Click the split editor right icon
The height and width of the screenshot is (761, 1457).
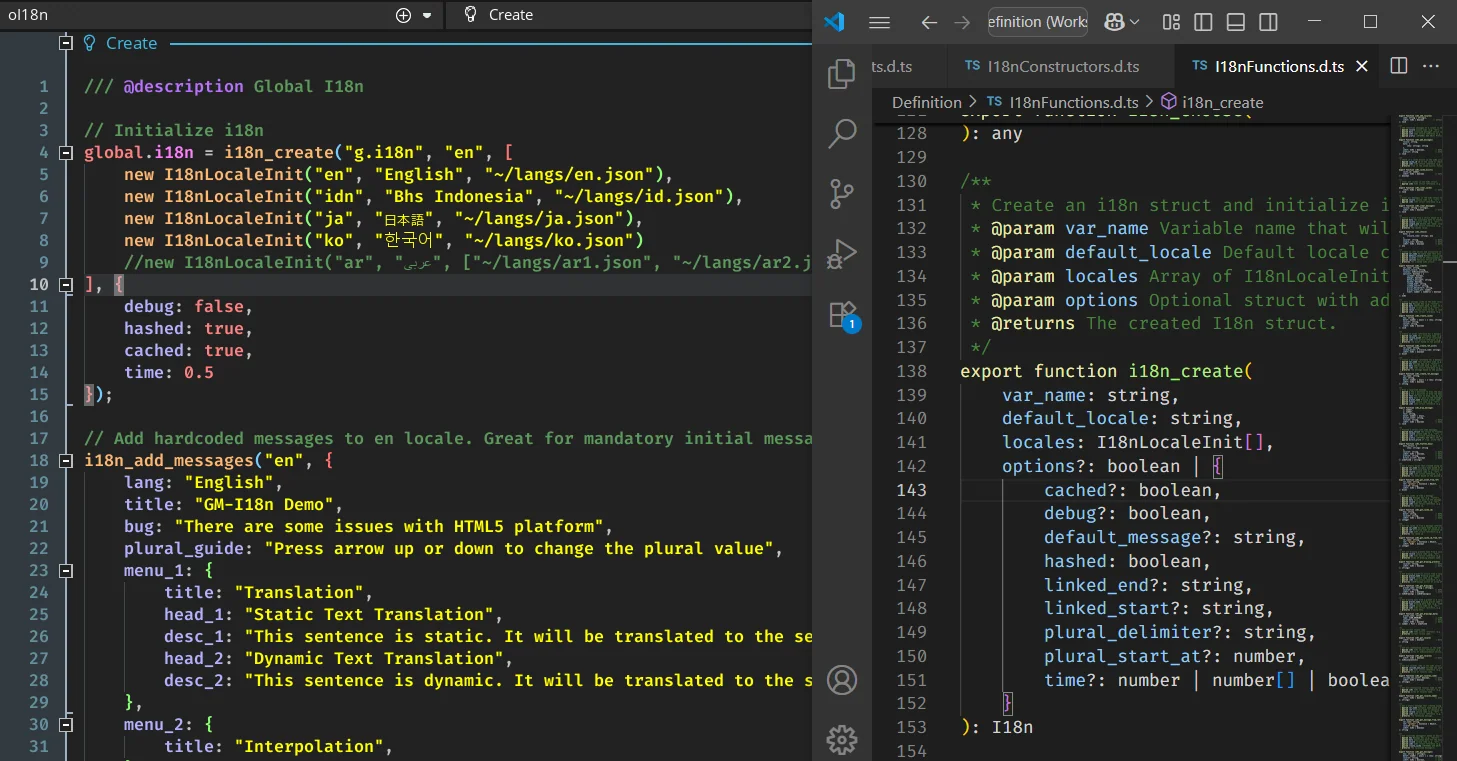click(1399, 66)
